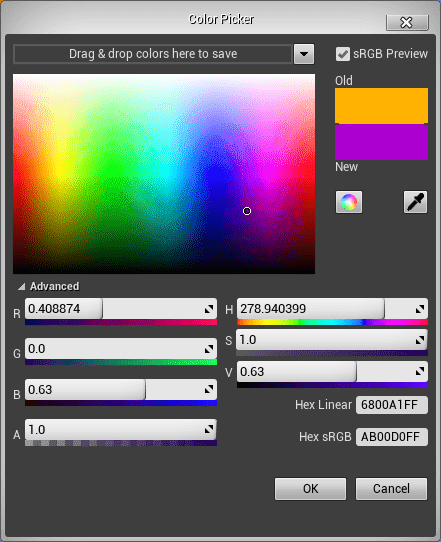Click the expand arrow on B field
This screenshot has width=441, height=542.
(209, 390)
